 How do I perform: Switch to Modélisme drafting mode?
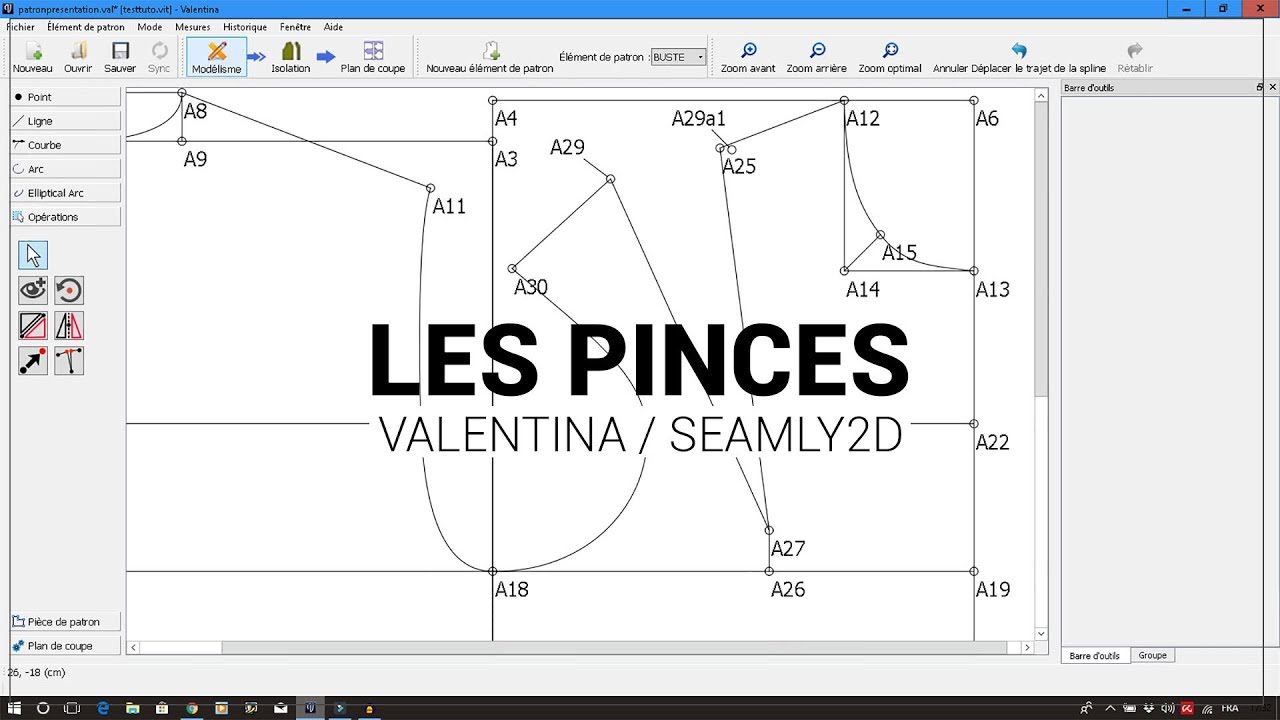pos(216,57)
